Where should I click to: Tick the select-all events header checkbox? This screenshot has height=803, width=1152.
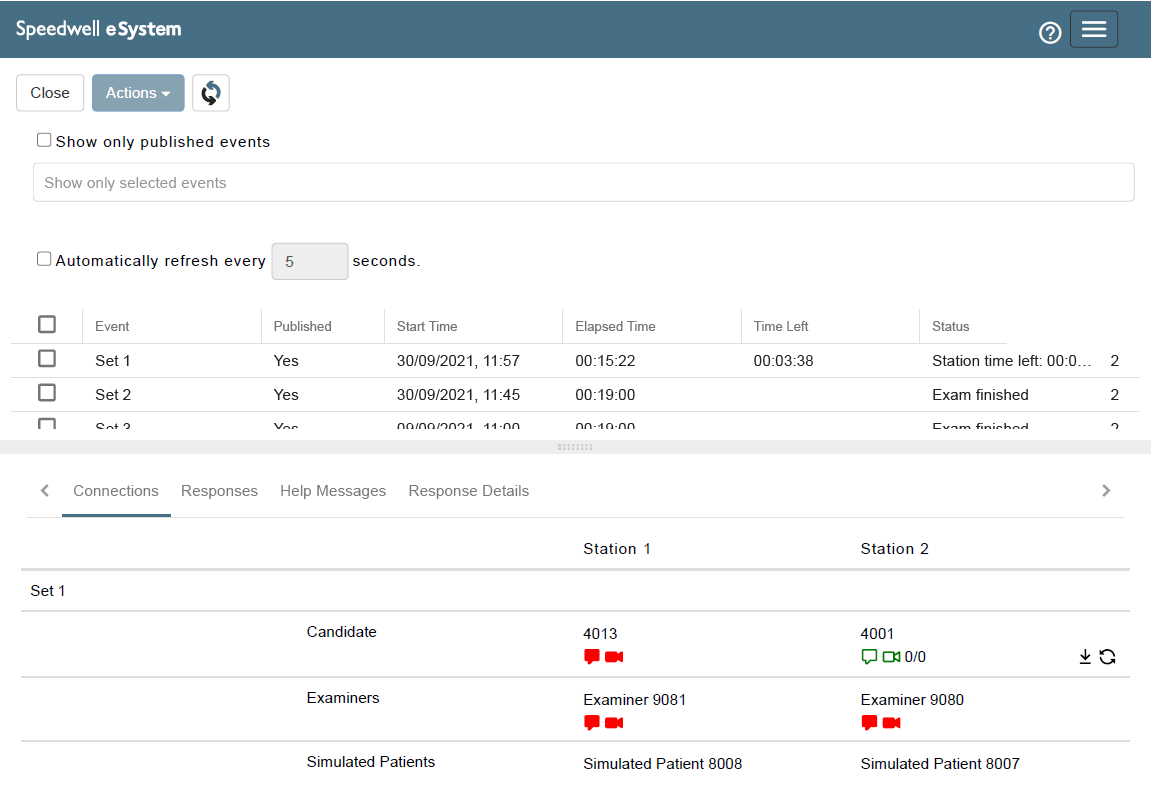tap(47, 324)
